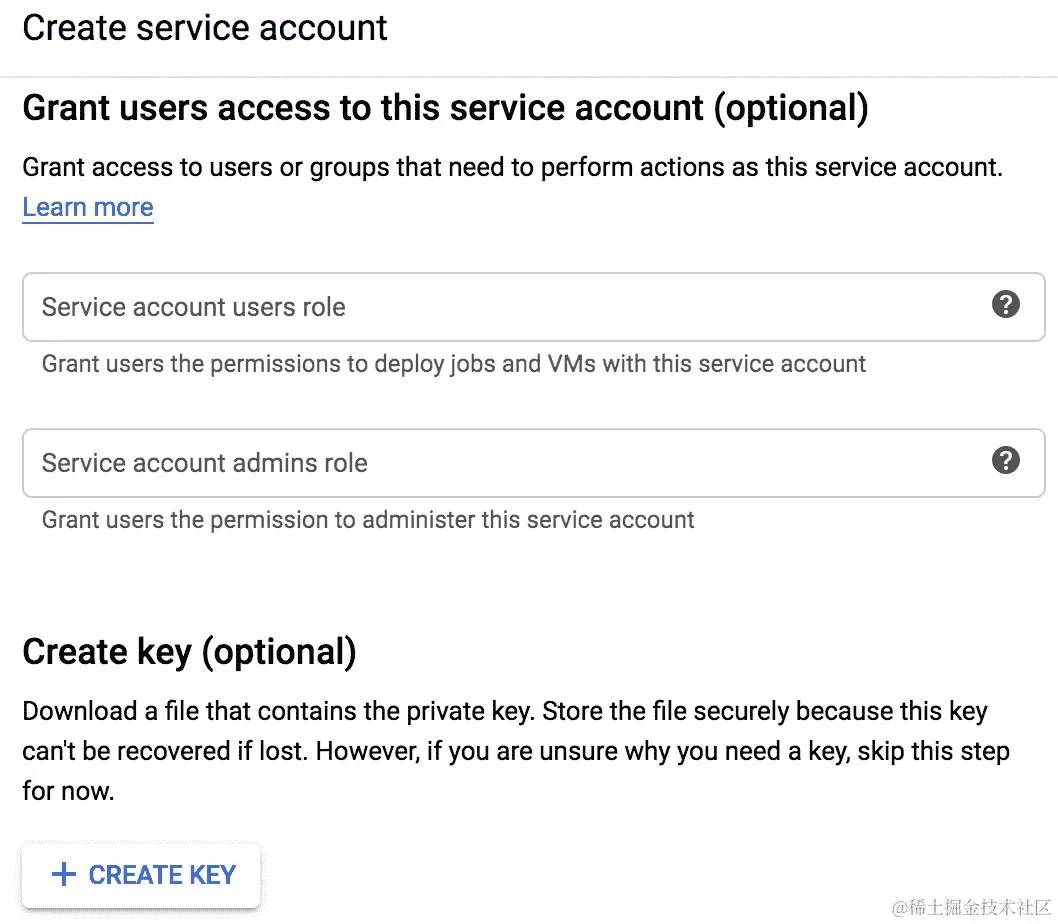The height and width of the screenshot is (924, 1058).
Task: Click help icon for admins role
Action: pyautogui.click(x=1005, y=460)
